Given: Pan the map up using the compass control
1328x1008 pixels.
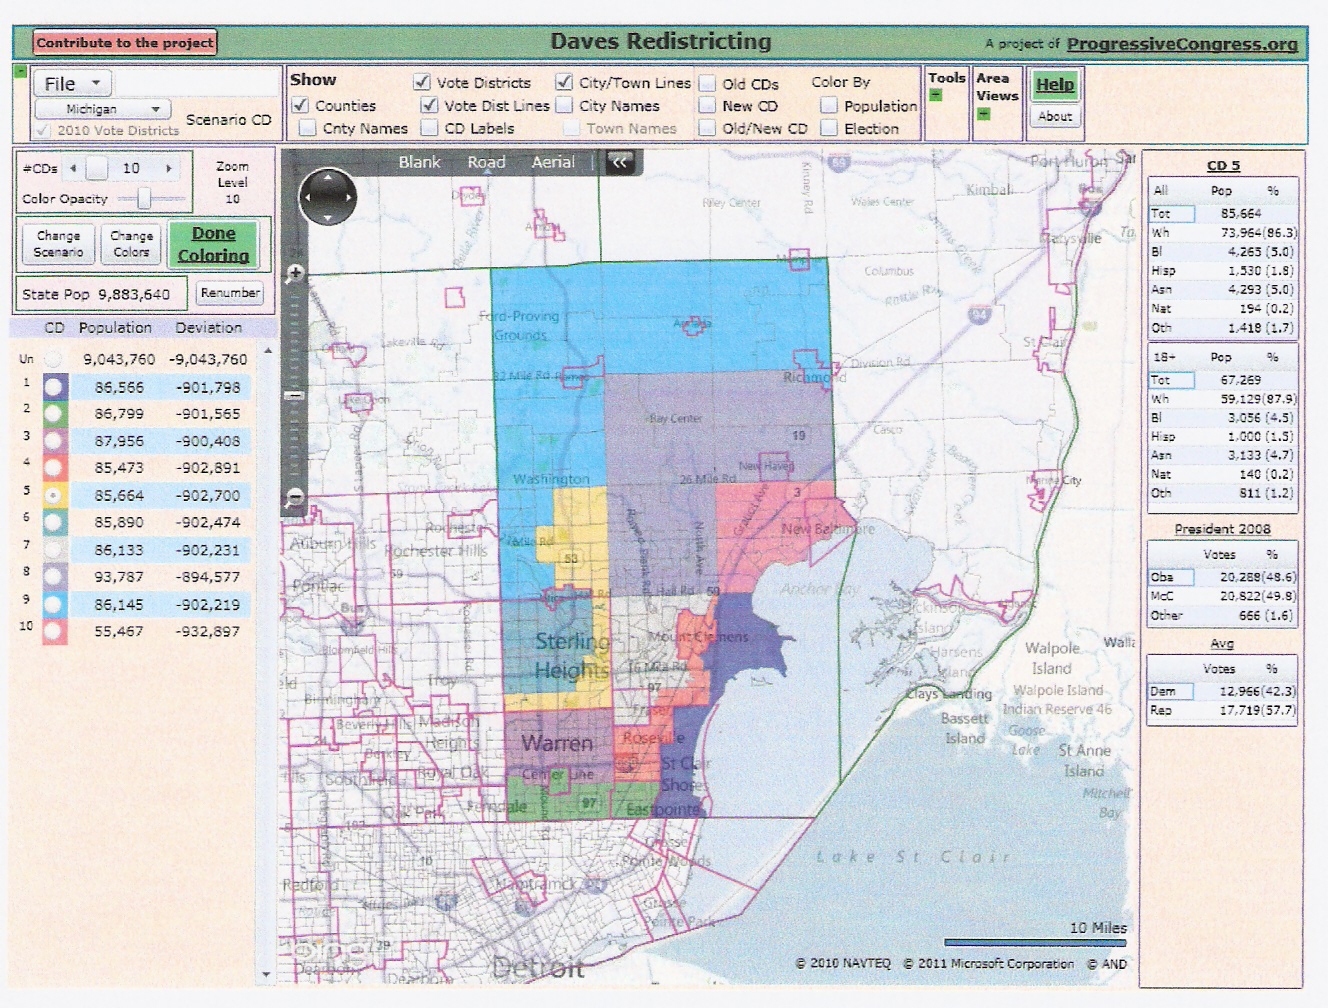Looking at the screenshot, I should 327,180.
